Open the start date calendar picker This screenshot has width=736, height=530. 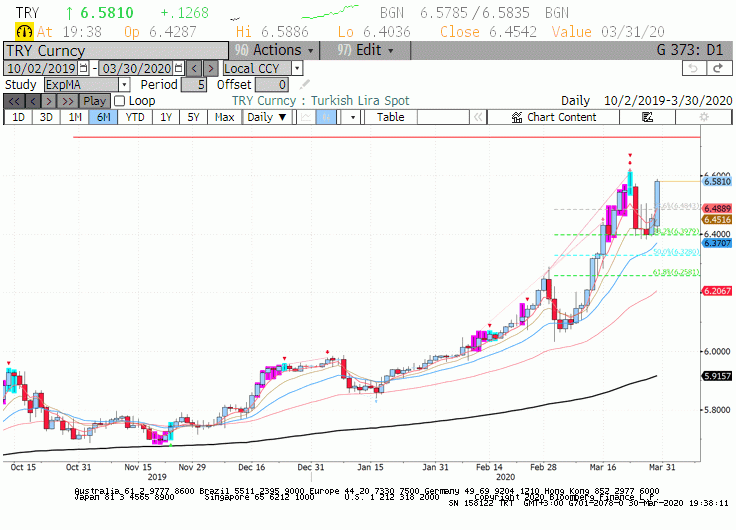(x=83, y=69)
